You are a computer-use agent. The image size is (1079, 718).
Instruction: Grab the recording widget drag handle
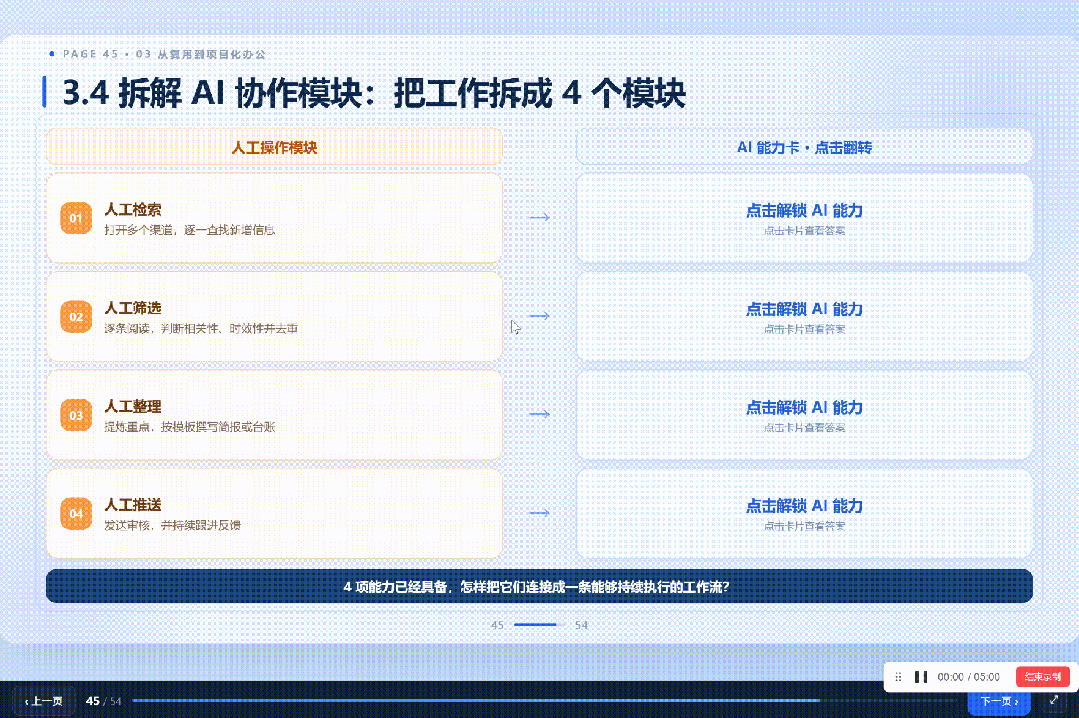coord(898,677)
